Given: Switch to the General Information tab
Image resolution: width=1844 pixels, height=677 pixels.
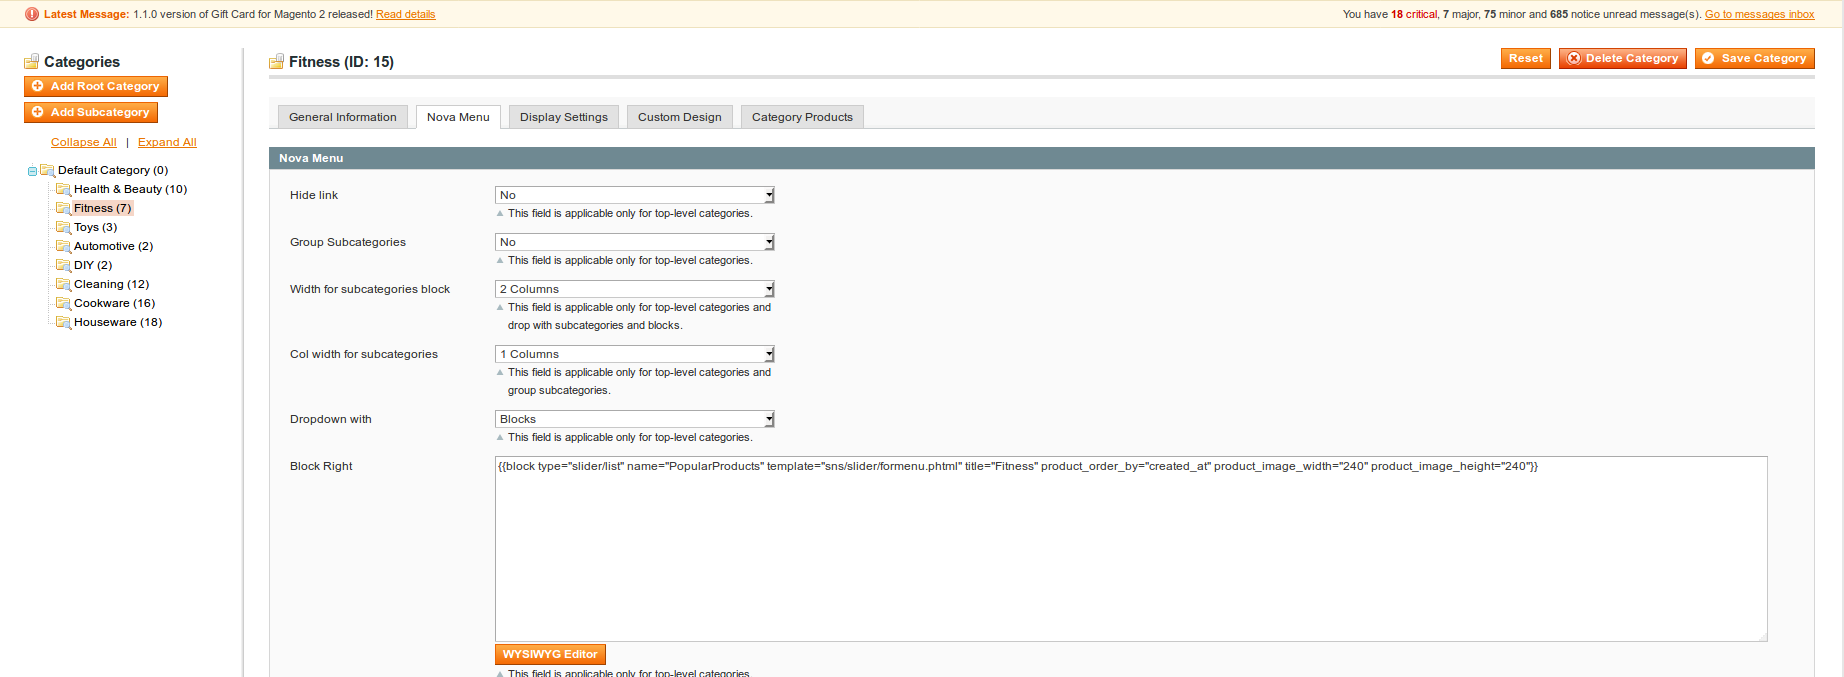Looking at the screenshot, I should 342,117.
